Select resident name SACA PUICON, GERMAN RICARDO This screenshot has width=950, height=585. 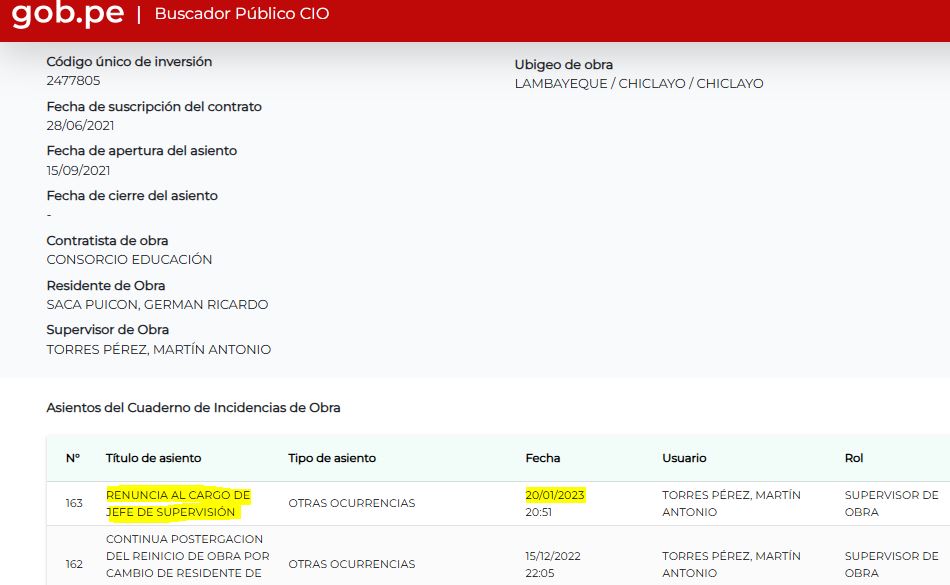pos(157,305)
